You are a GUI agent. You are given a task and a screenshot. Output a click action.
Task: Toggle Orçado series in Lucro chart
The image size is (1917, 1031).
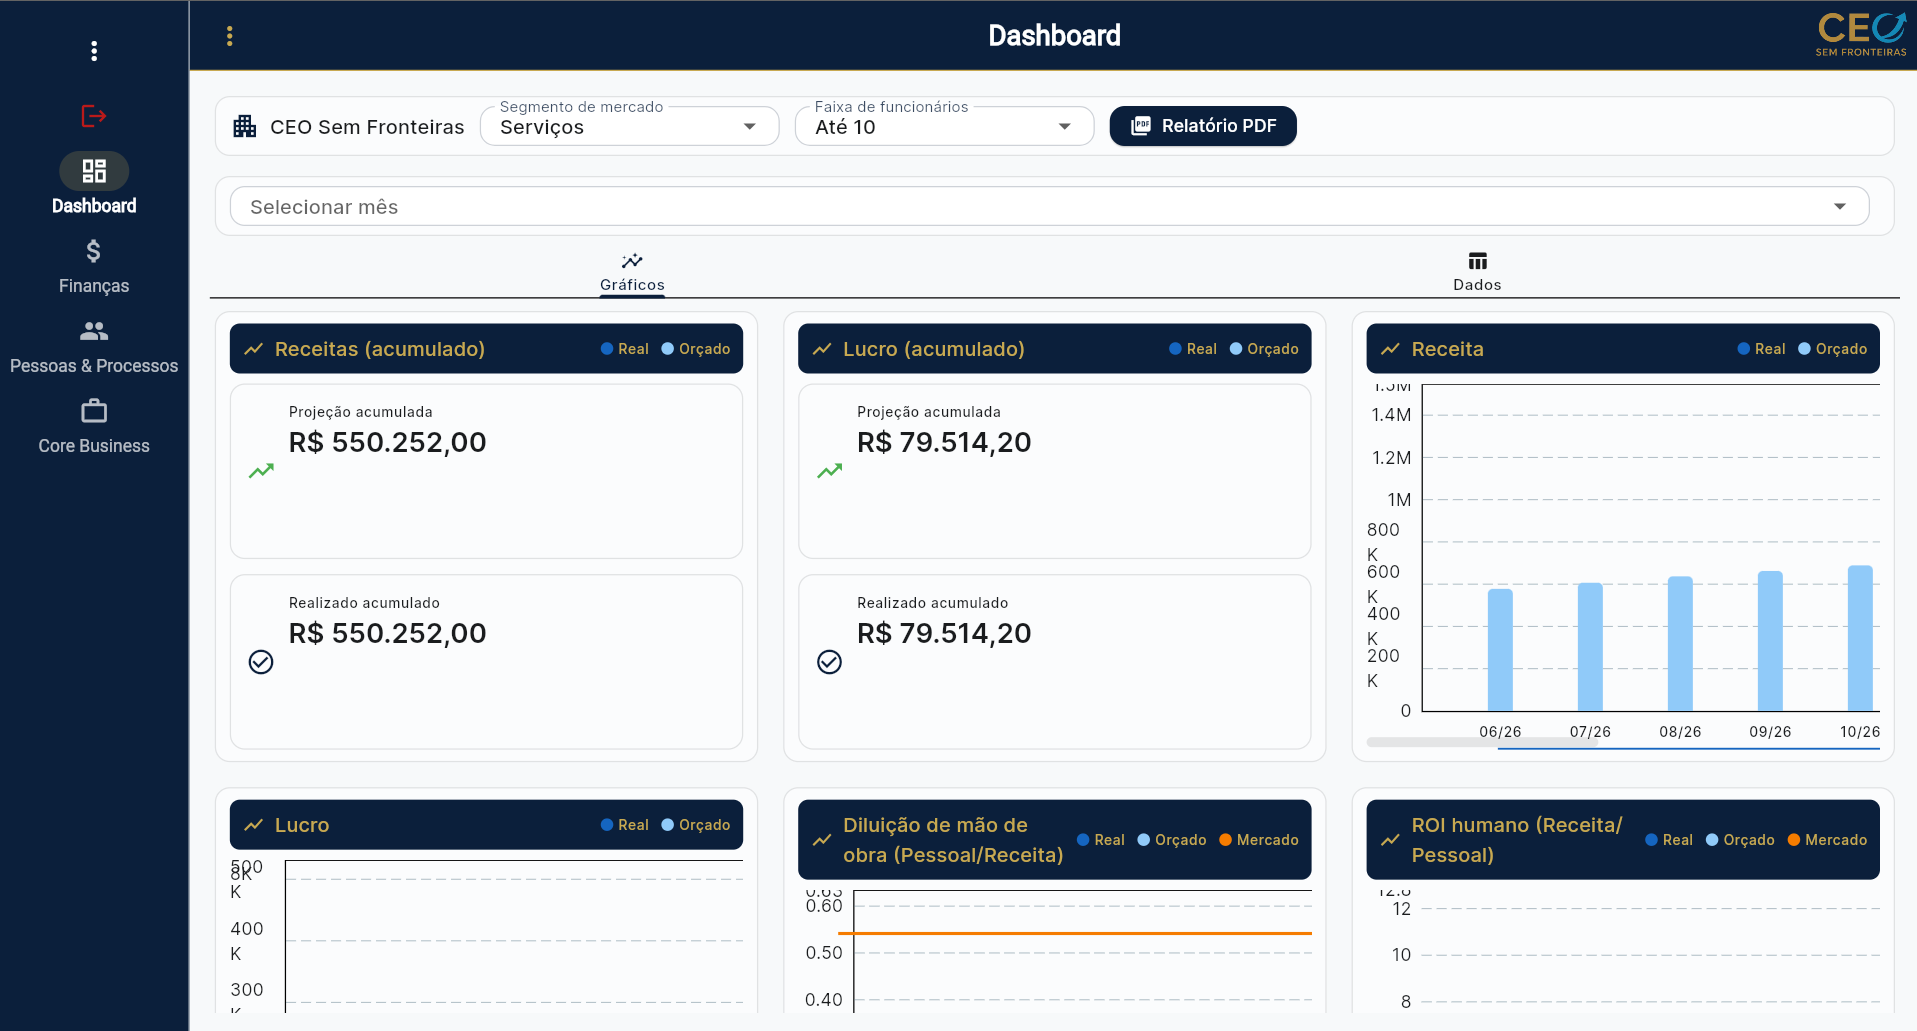pos(696,825)
